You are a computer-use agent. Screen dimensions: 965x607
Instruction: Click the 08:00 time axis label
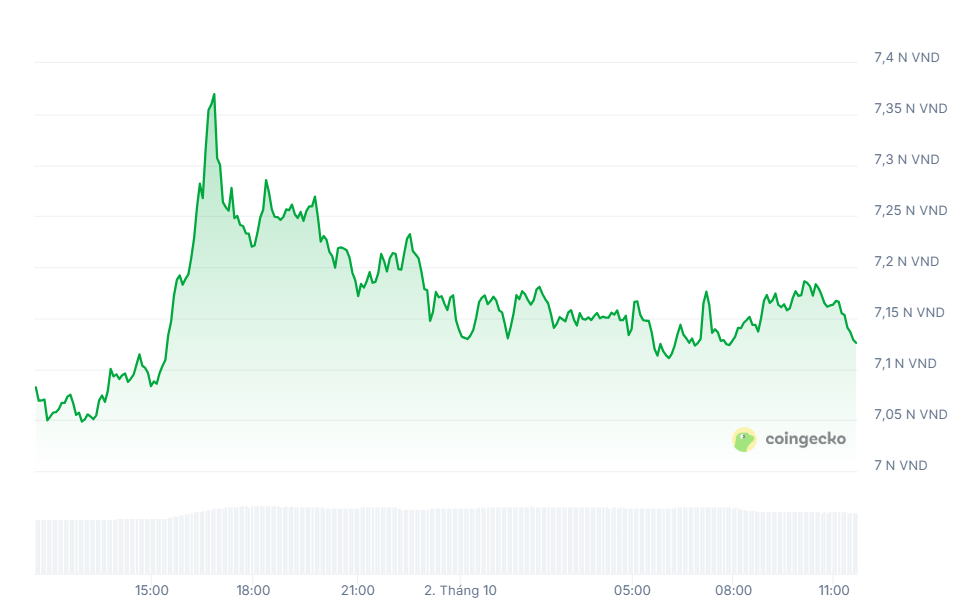click(734, 590)
